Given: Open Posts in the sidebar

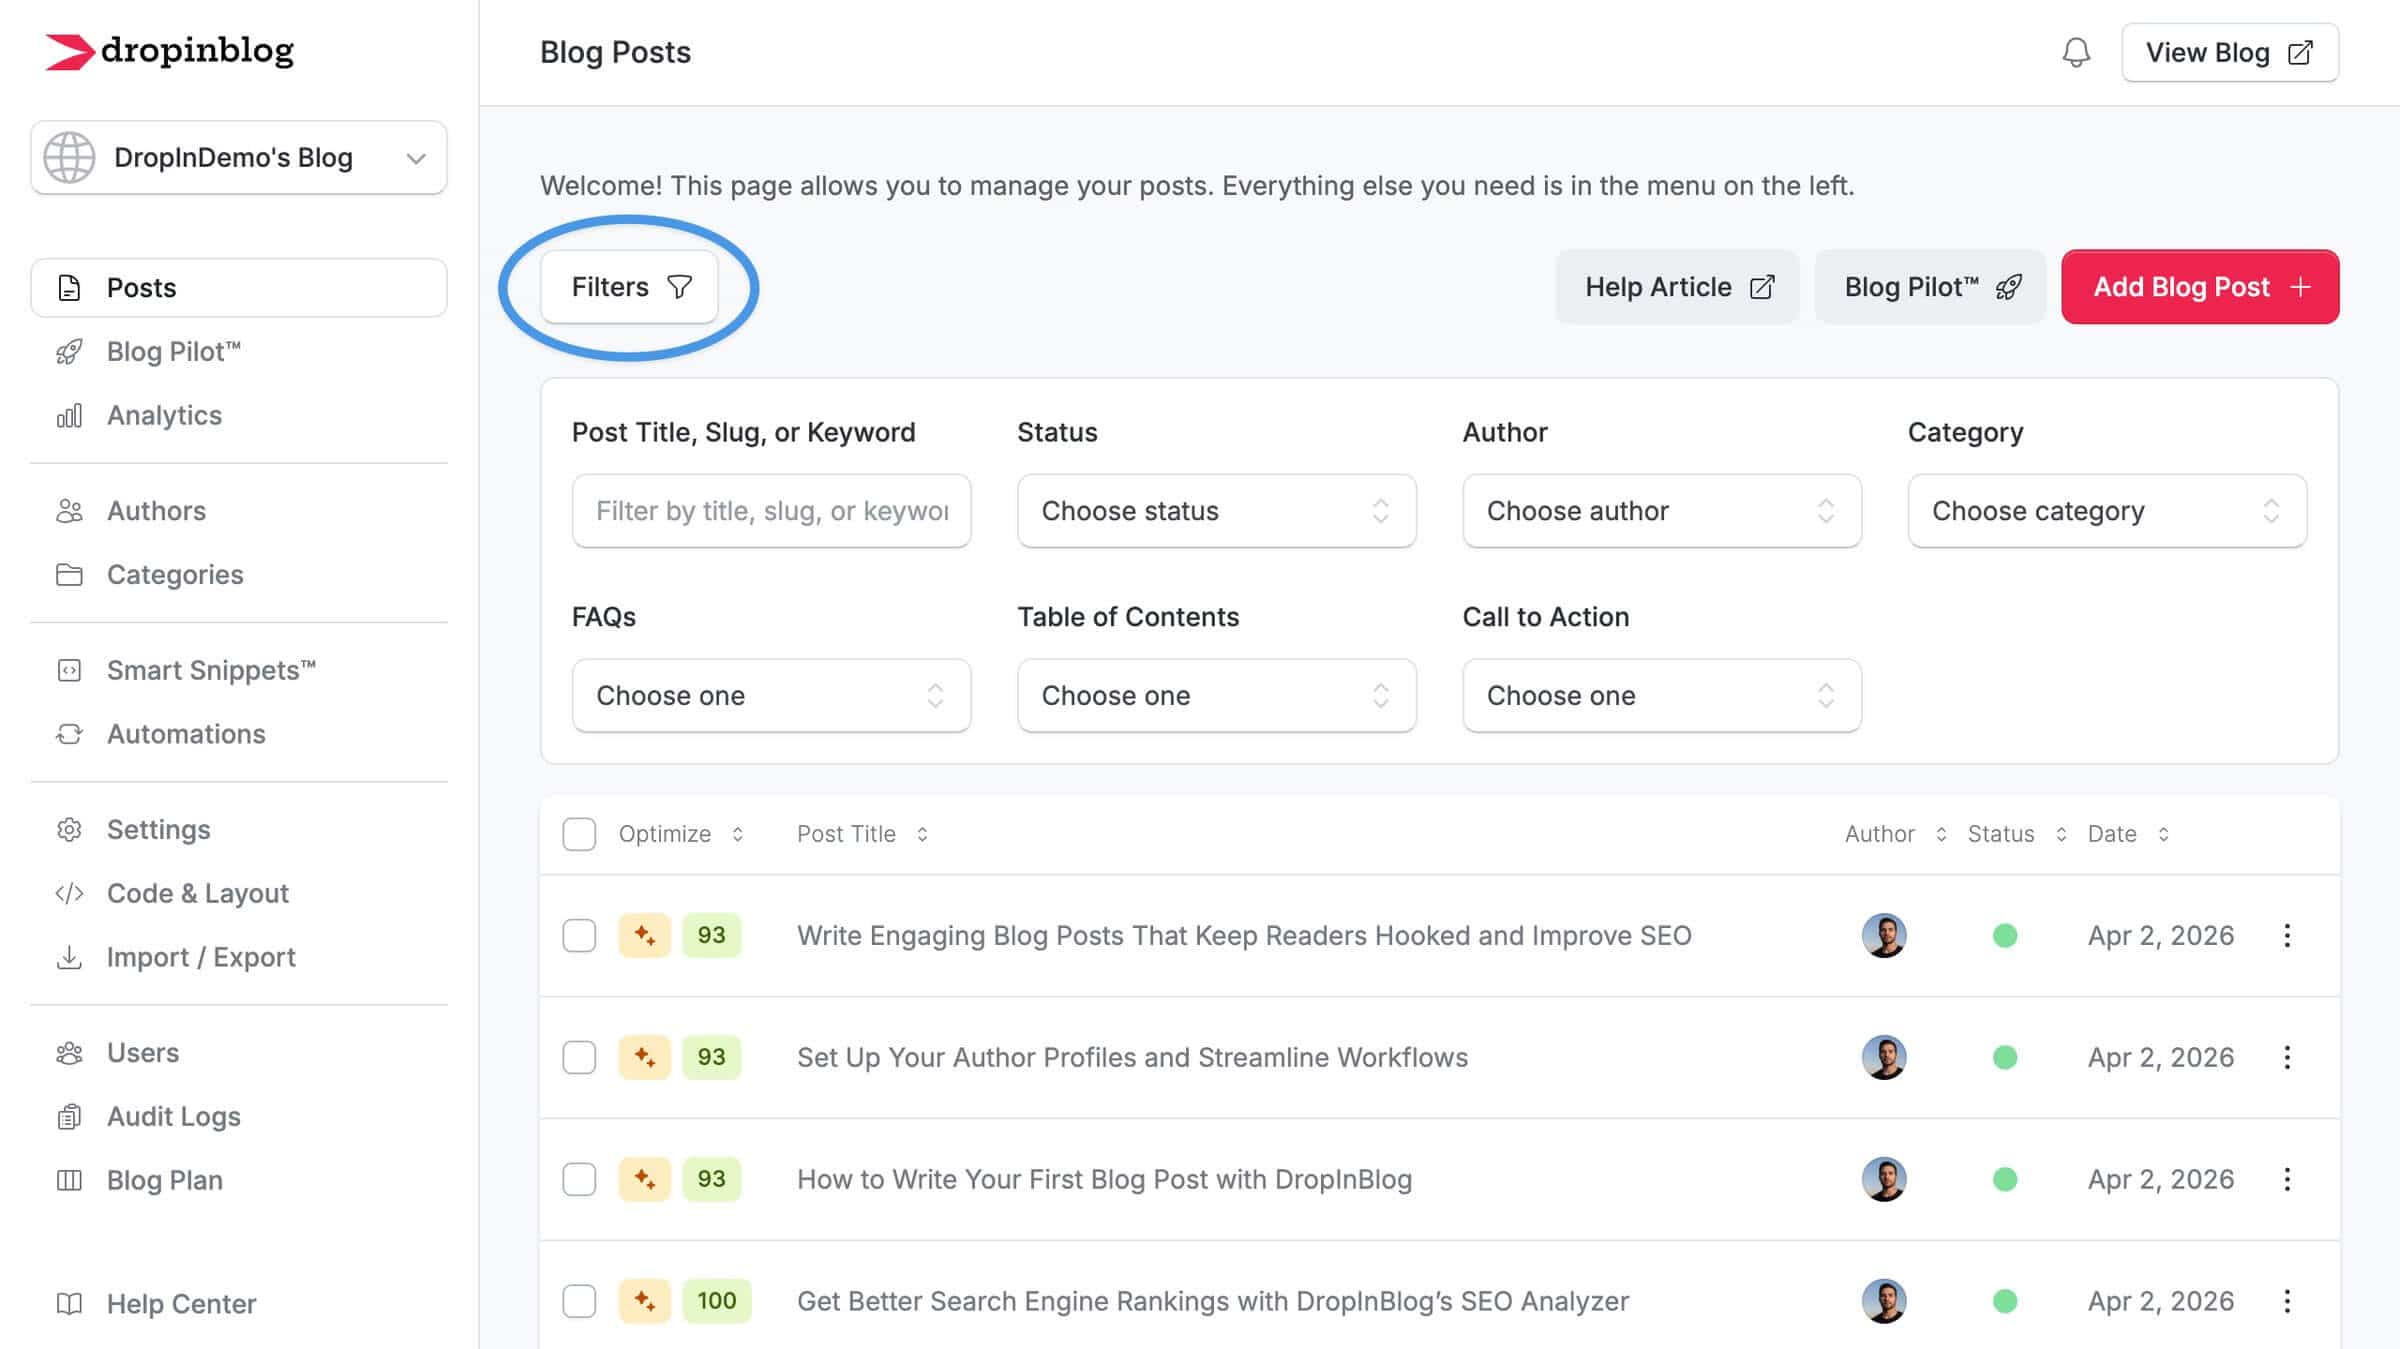Looking at the screenshot, I should (x=239, y=288).
